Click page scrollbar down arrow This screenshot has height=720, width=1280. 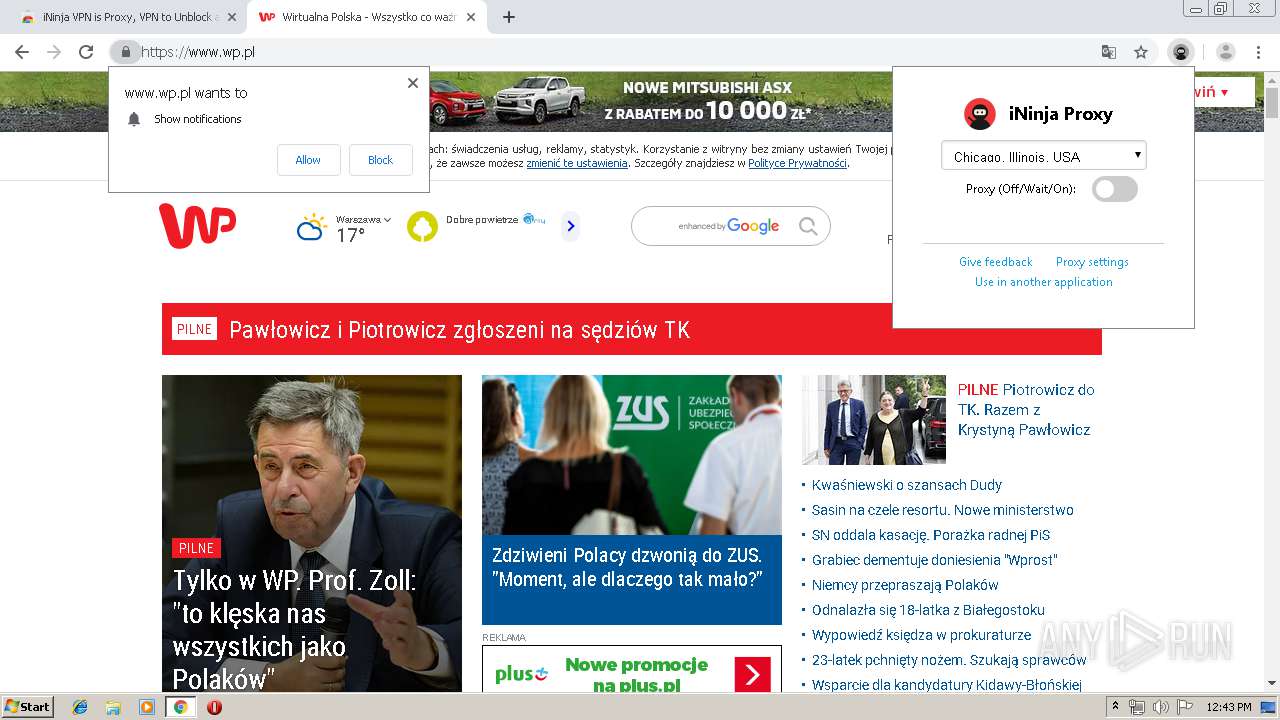[x=1271, y=684]
